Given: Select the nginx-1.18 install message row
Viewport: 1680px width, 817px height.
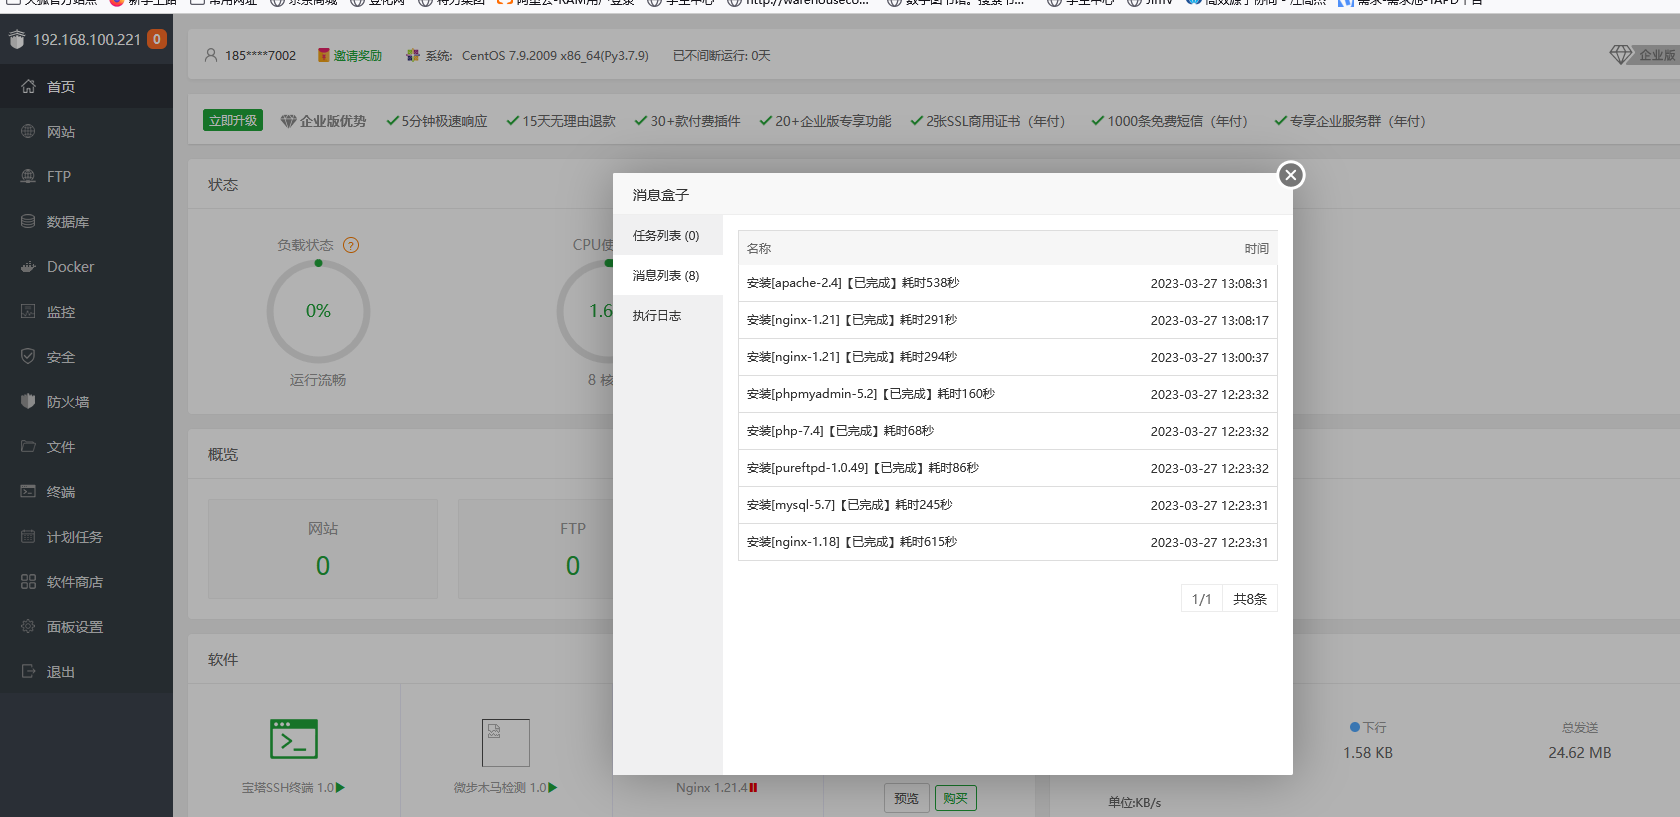Looking at the screenshot, I should click(x=1008, y=542).
